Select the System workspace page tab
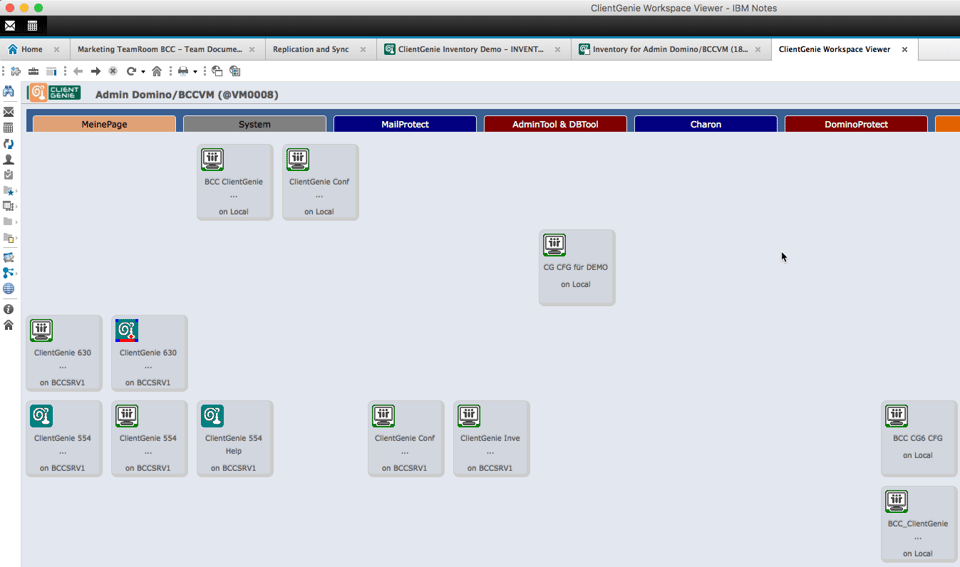960x567 pixels. coord(254,124)
